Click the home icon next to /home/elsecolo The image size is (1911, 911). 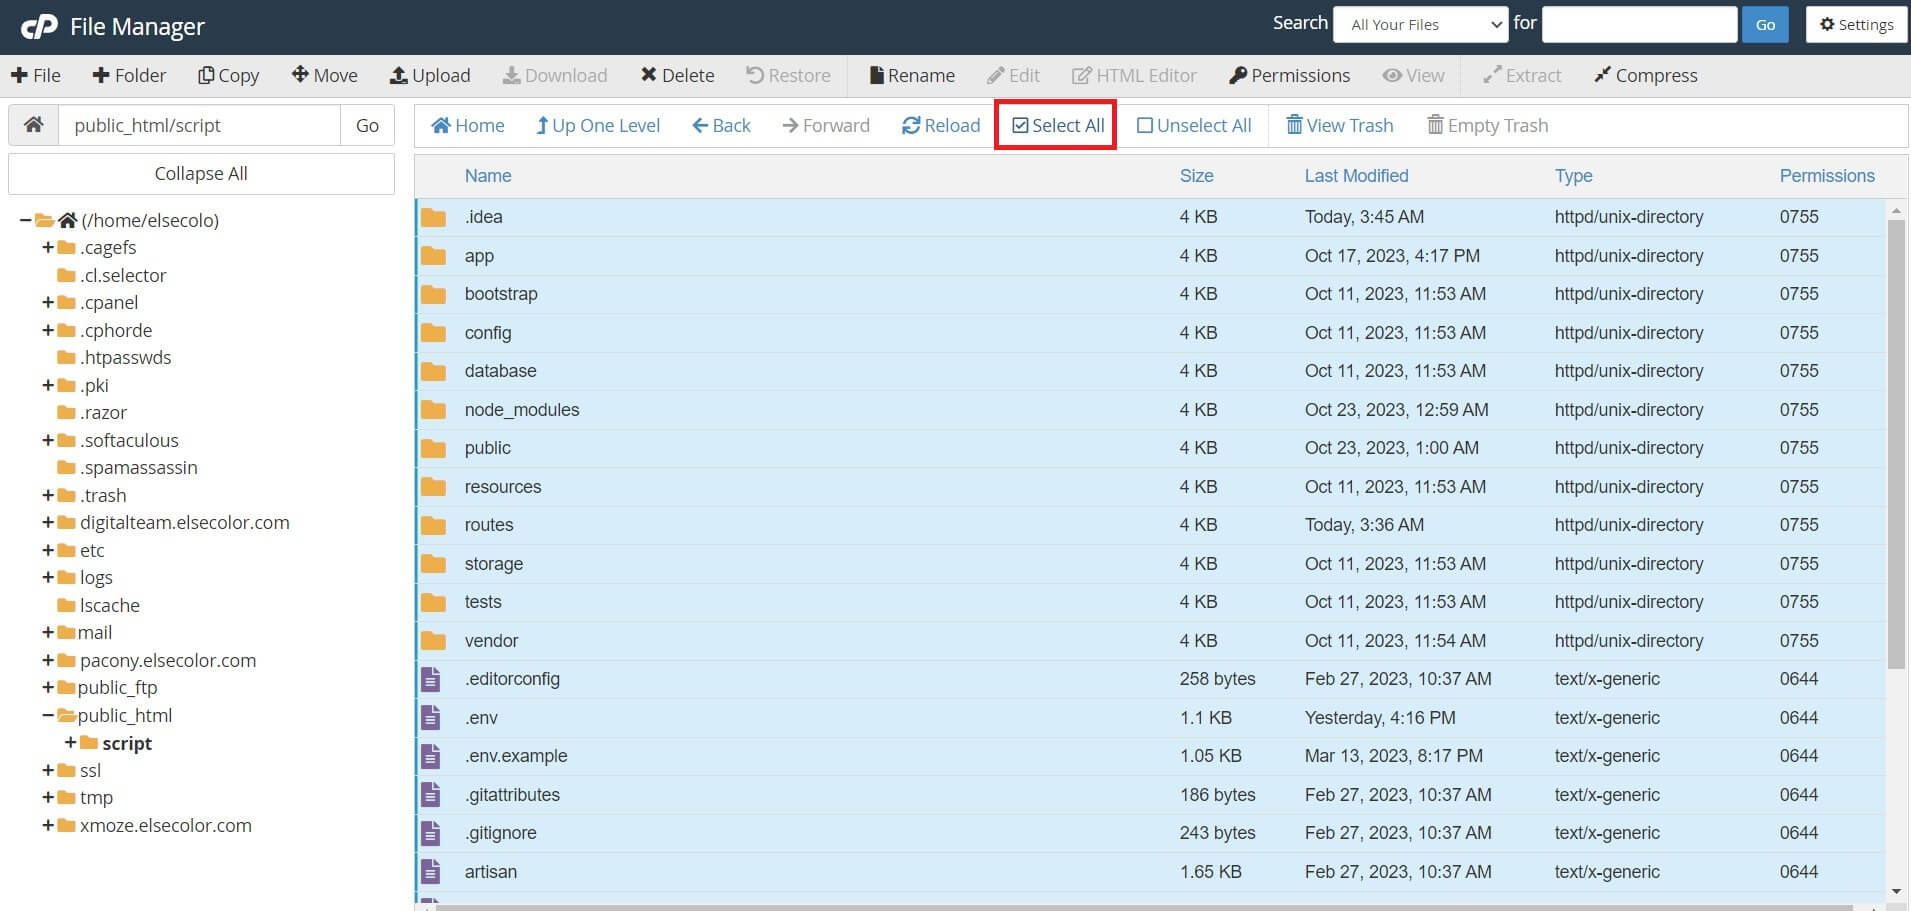click(68, 220)
